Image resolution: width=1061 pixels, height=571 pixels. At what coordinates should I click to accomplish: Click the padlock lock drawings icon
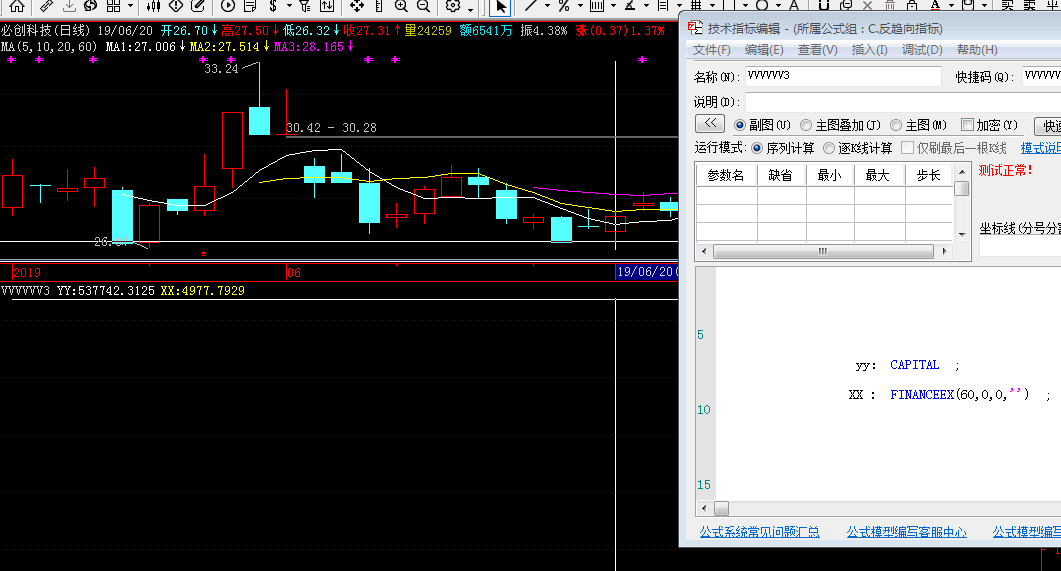911,5
